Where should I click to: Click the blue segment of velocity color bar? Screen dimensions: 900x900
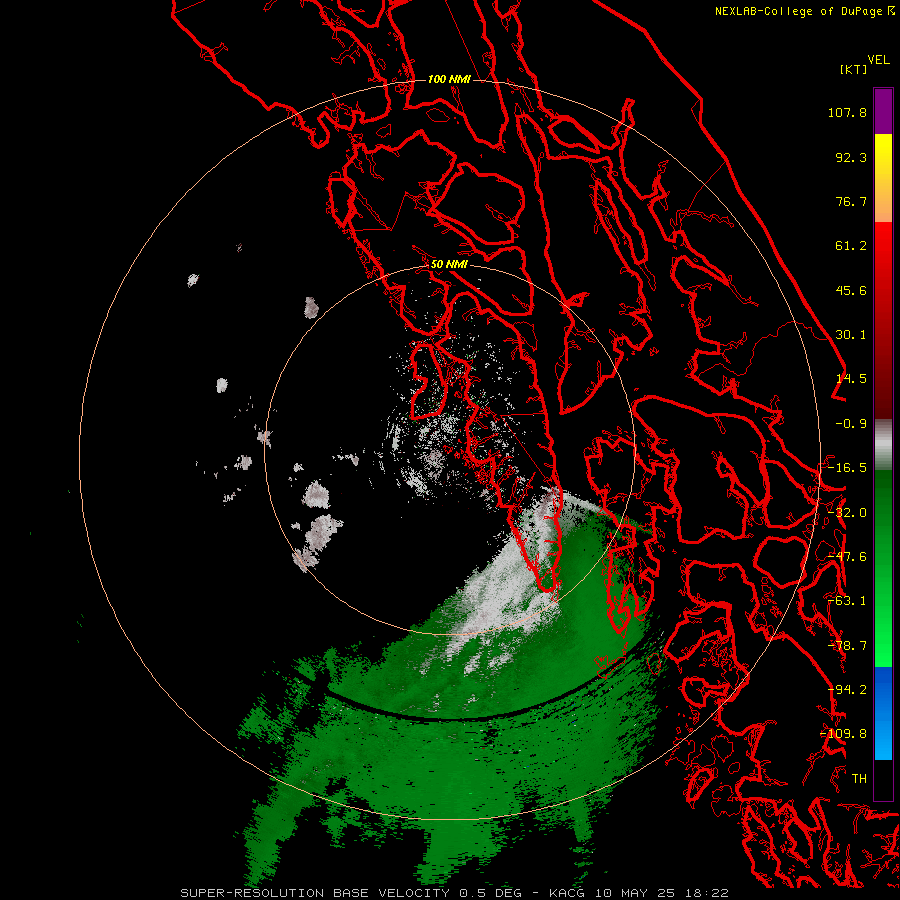pos(883,713)
